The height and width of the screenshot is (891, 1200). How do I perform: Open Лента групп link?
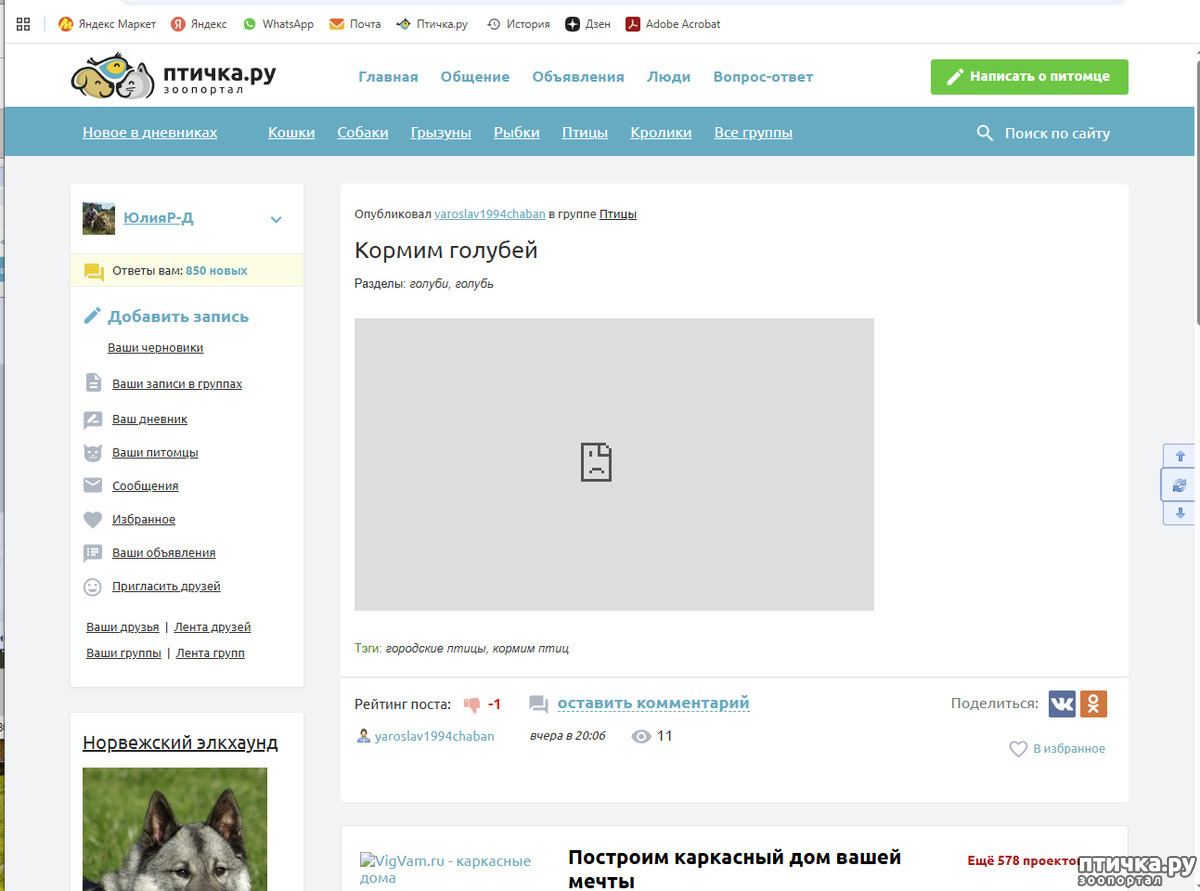[x=210, y=653]
